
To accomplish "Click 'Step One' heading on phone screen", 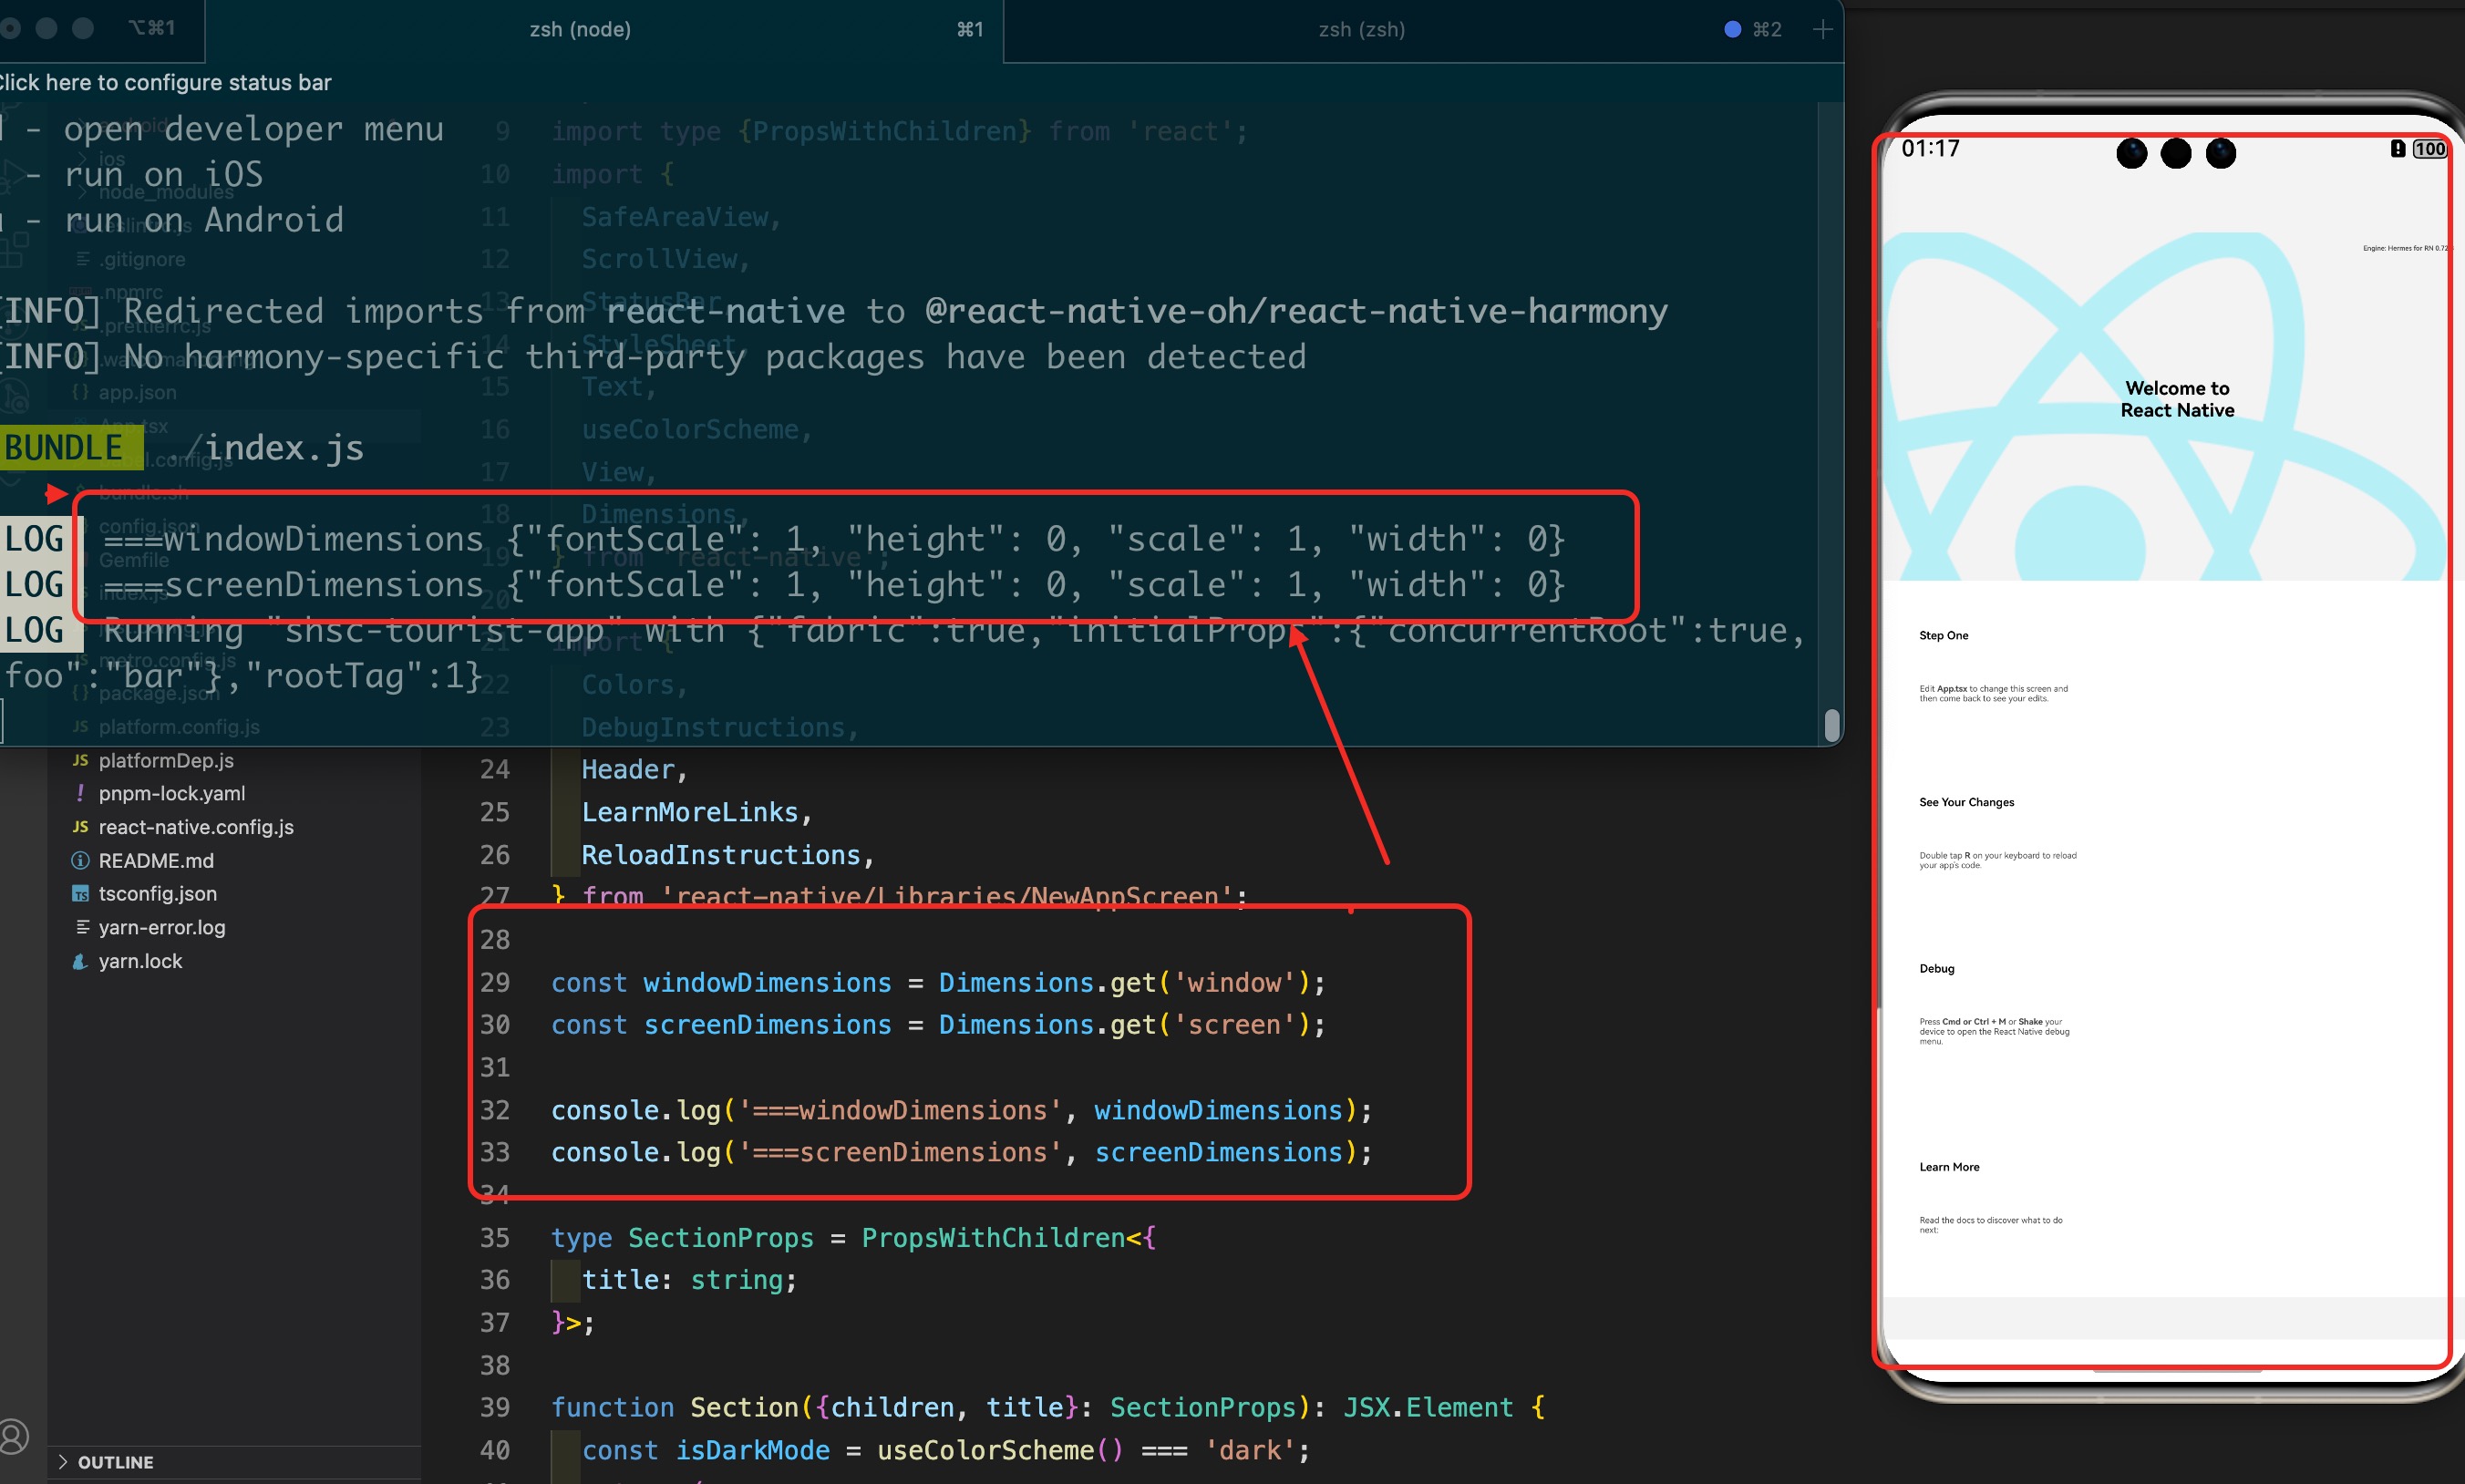I will tap(1943, 635).
